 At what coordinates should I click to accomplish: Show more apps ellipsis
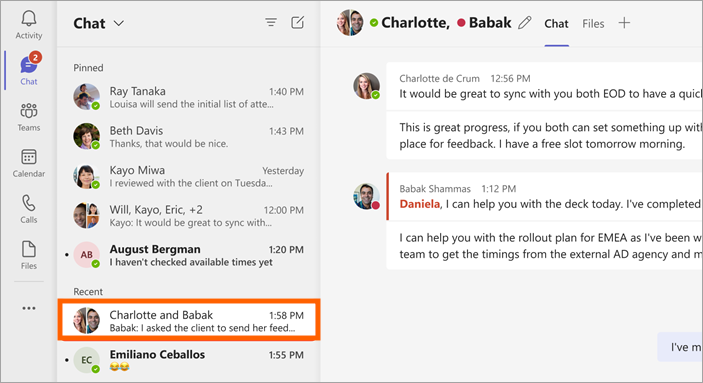(x=29, y=308)
